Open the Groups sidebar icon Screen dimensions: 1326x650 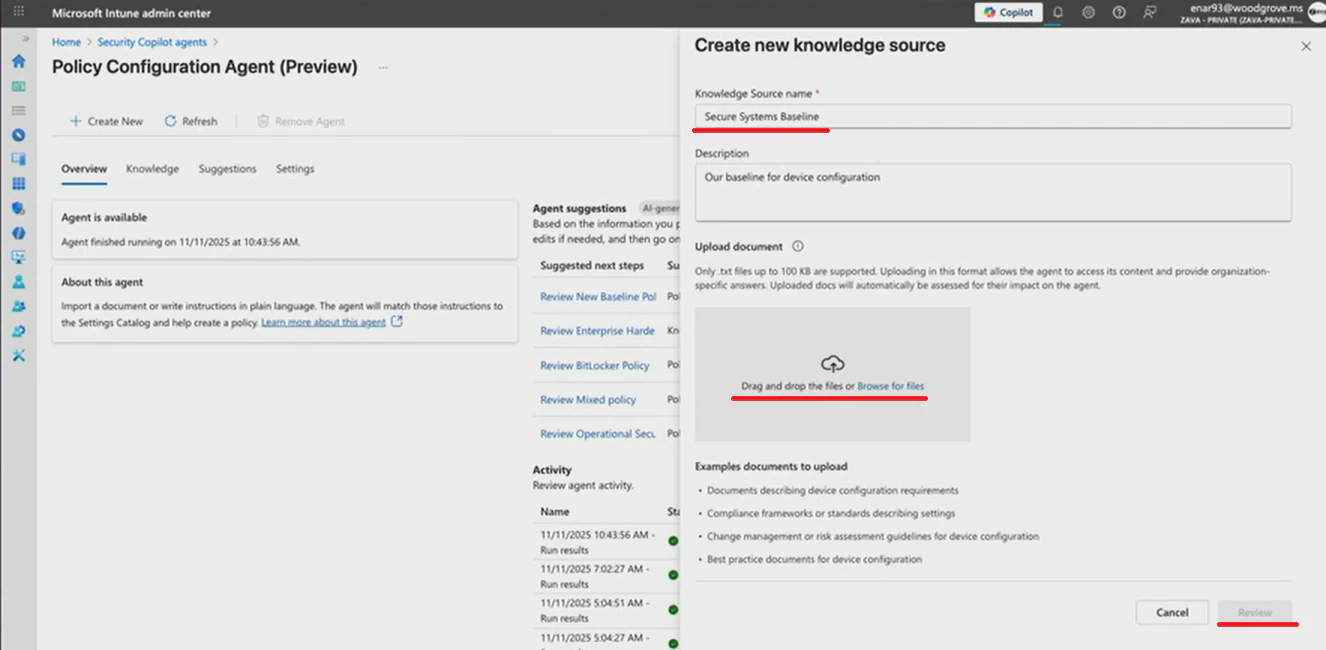pyautogui.click(x=18, y=306)
